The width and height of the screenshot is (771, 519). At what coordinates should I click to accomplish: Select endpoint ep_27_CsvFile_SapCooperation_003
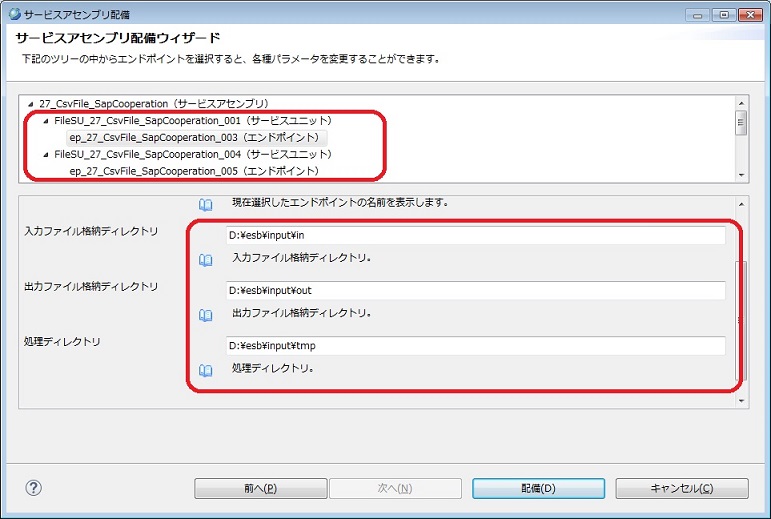[195, 138]
